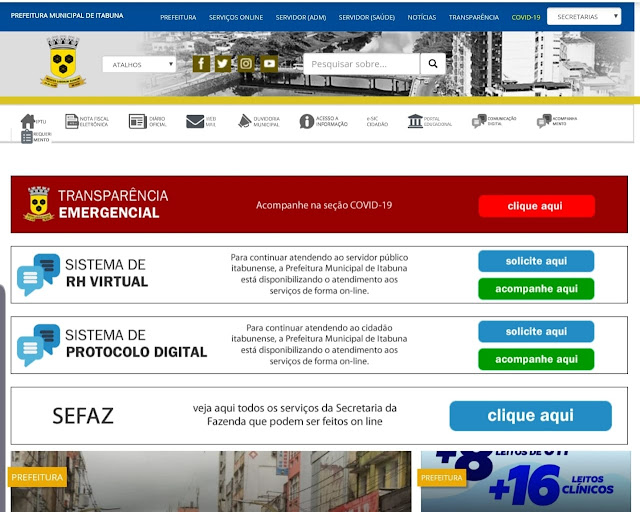Open the Facebook page icon
Image resolution: width=640 pixels, height=512 pixels.
pos(201,64)
